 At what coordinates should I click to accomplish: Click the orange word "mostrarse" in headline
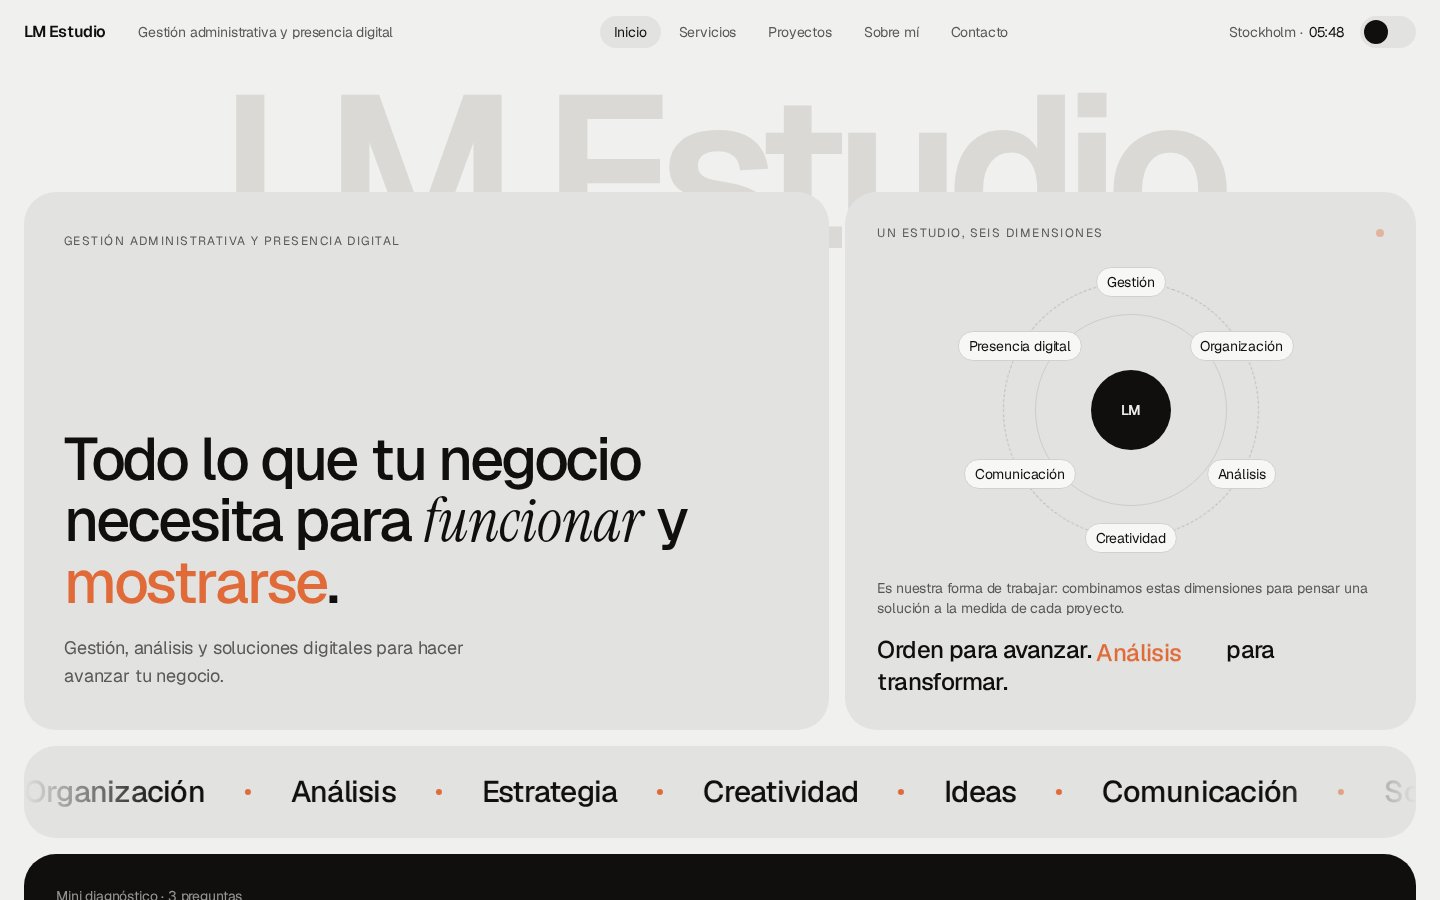coord(196,583)
